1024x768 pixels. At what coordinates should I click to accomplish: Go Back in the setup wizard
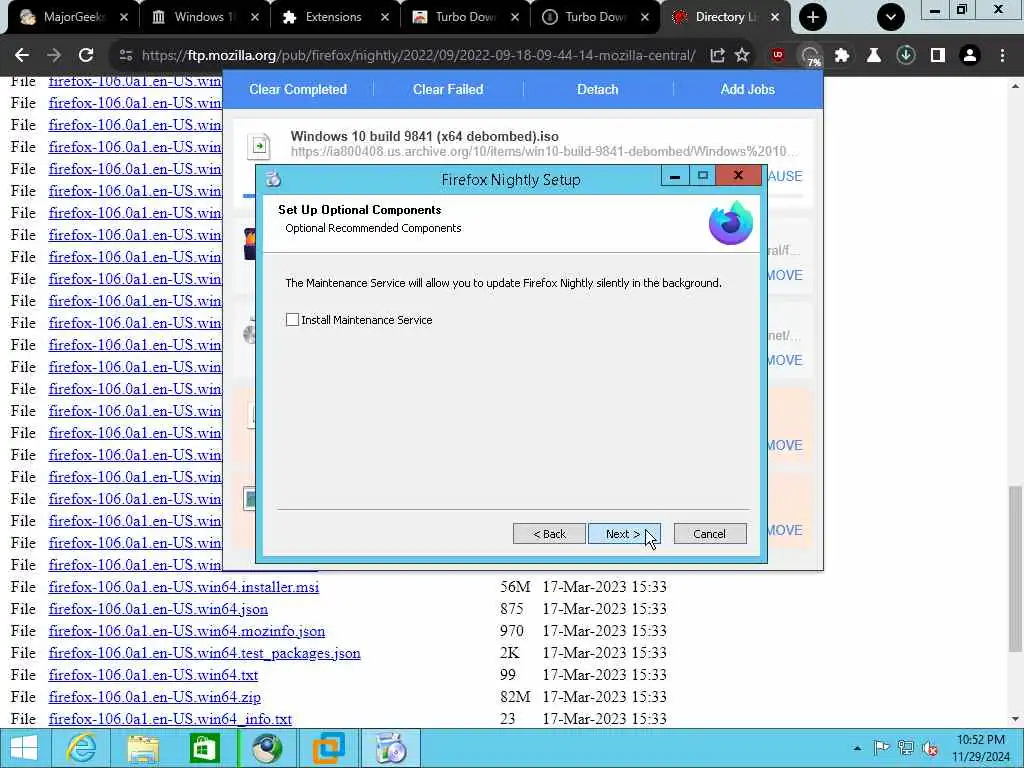pos(549,534)
